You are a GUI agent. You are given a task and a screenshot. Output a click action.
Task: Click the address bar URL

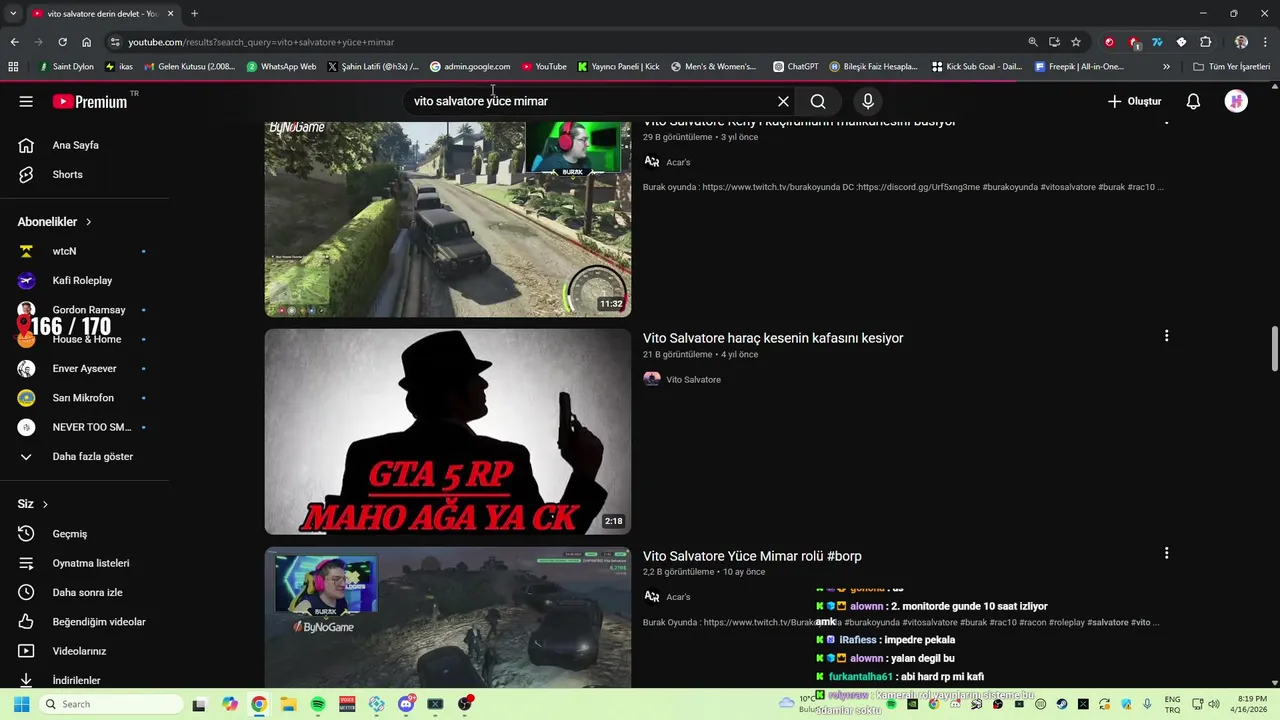click(x=261, y=42)
